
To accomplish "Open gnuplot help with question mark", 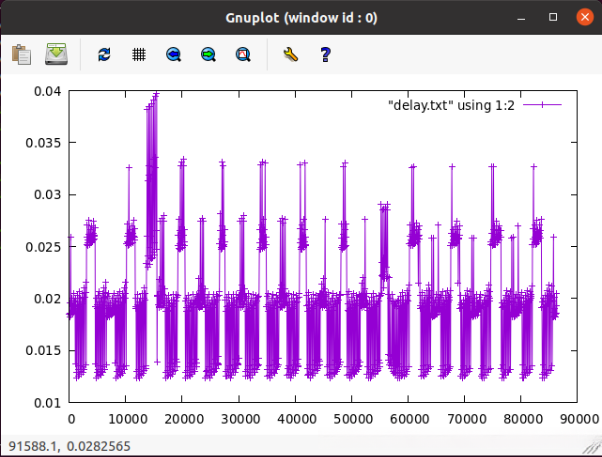I will click(326, 55).
